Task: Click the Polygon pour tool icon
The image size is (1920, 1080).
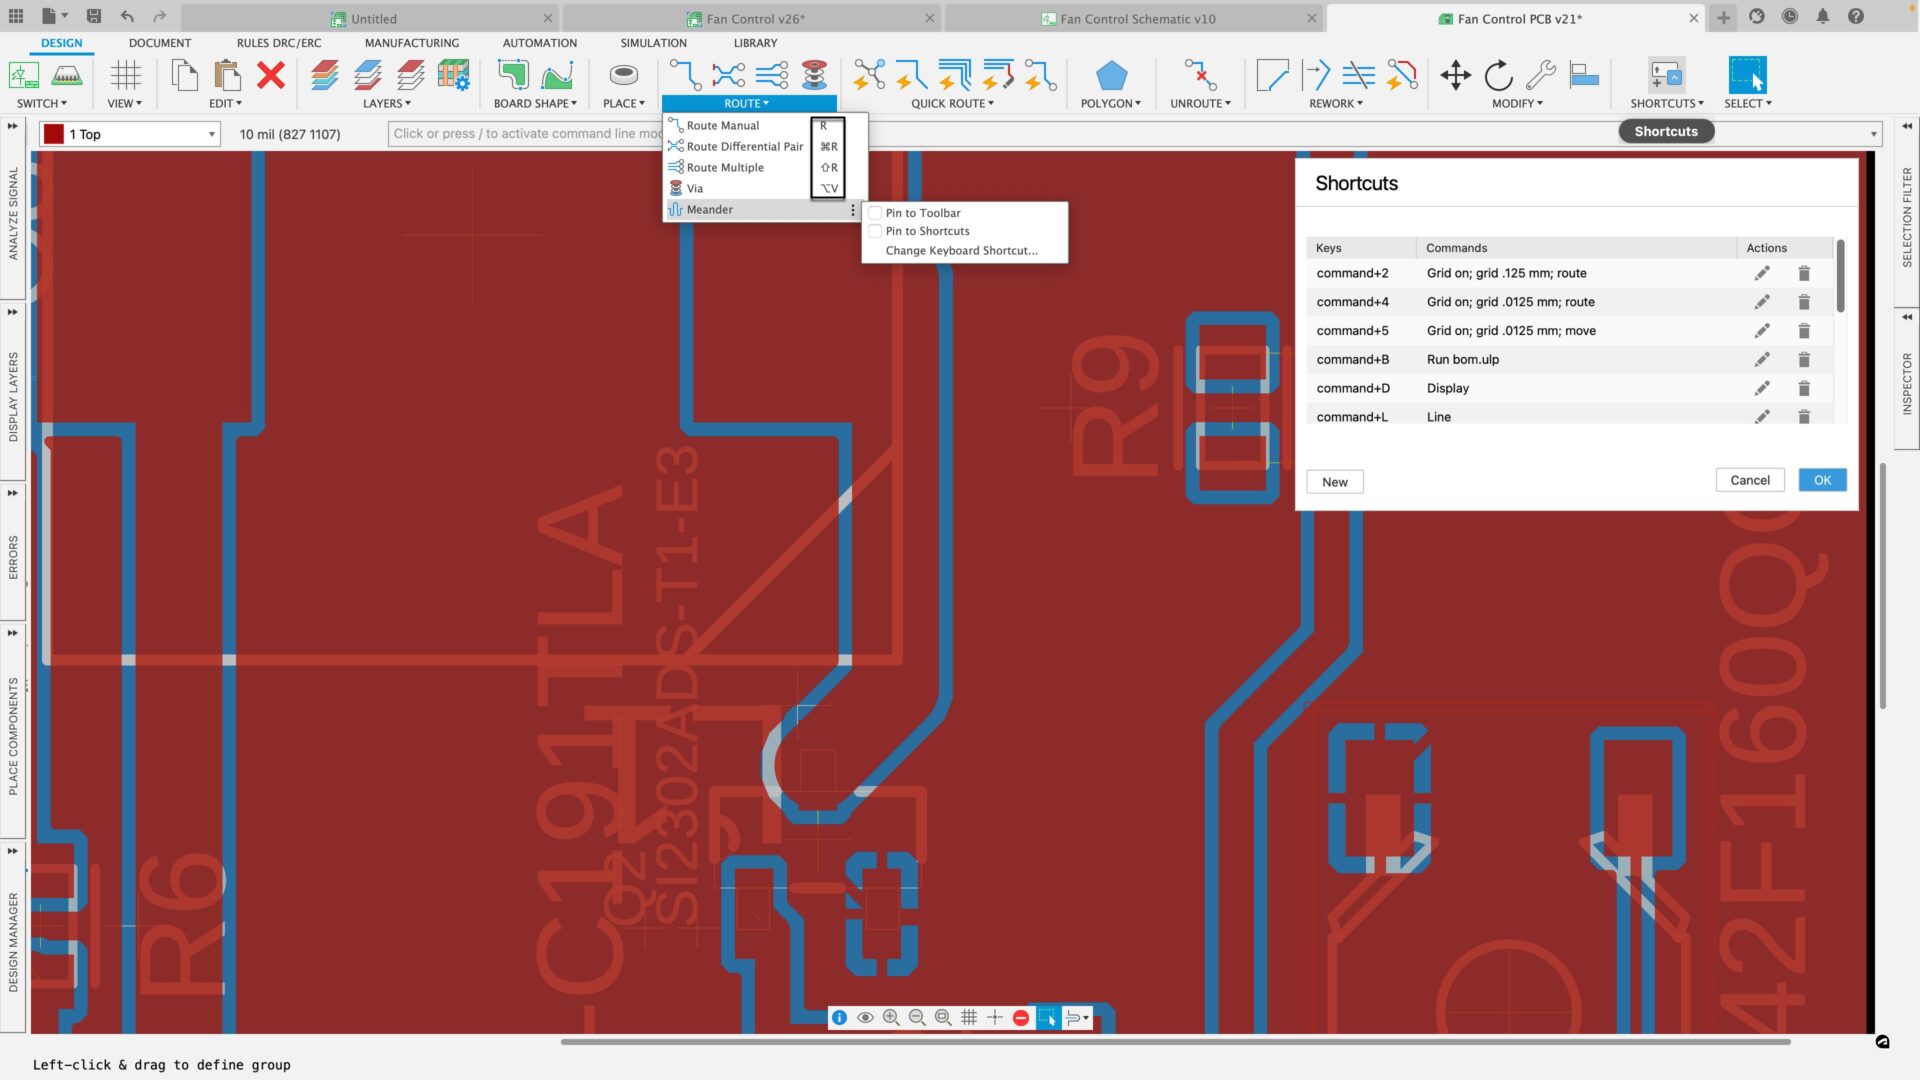Action: pyautogui.click(x=1110, y=76)
